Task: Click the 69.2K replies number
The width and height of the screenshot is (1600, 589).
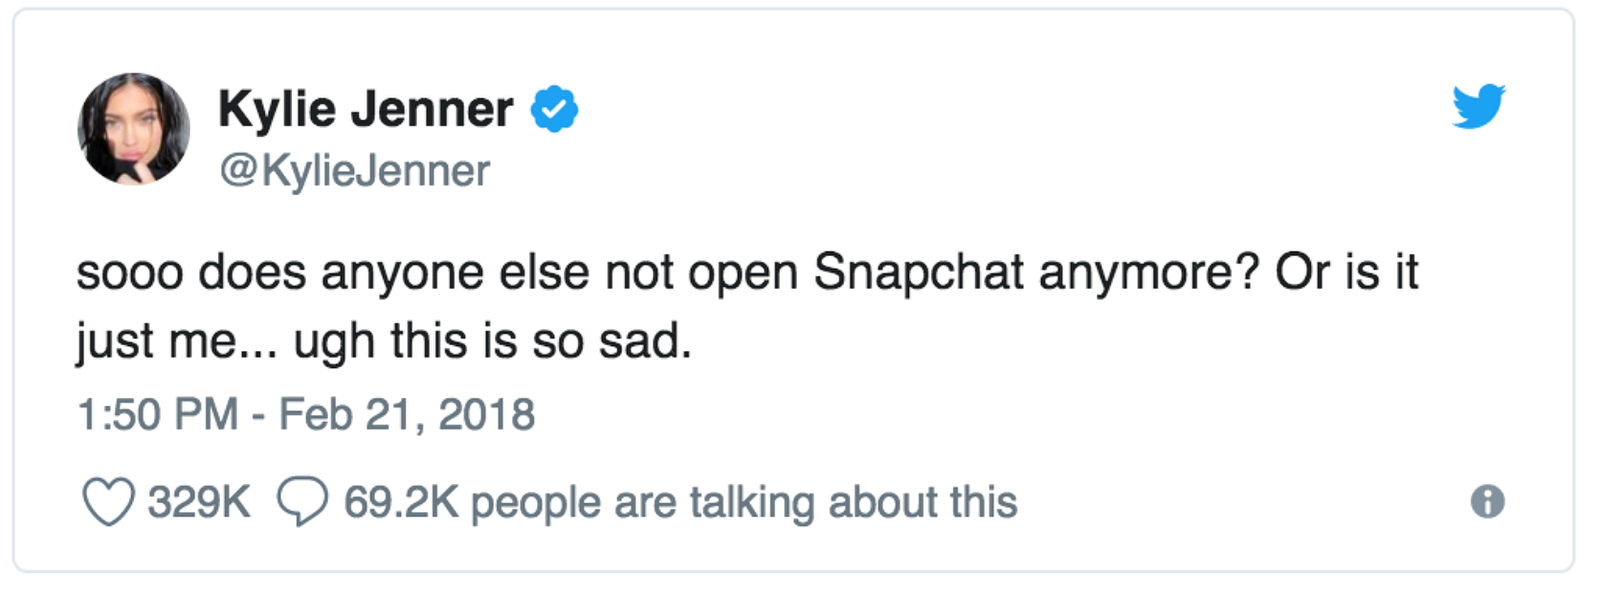Action: (x=400, y=502)
